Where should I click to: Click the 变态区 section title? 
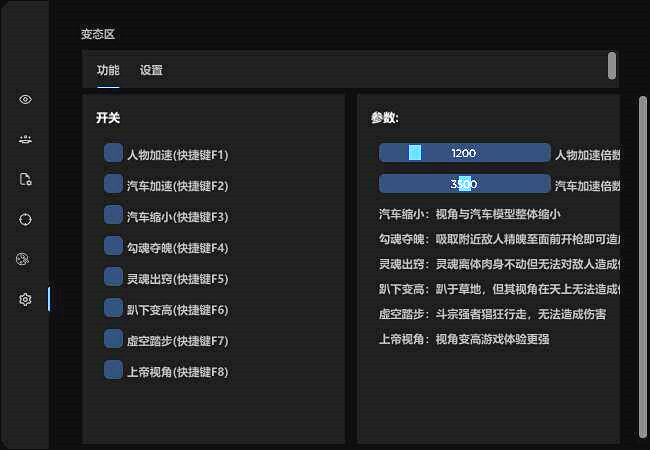pos(98,34)
